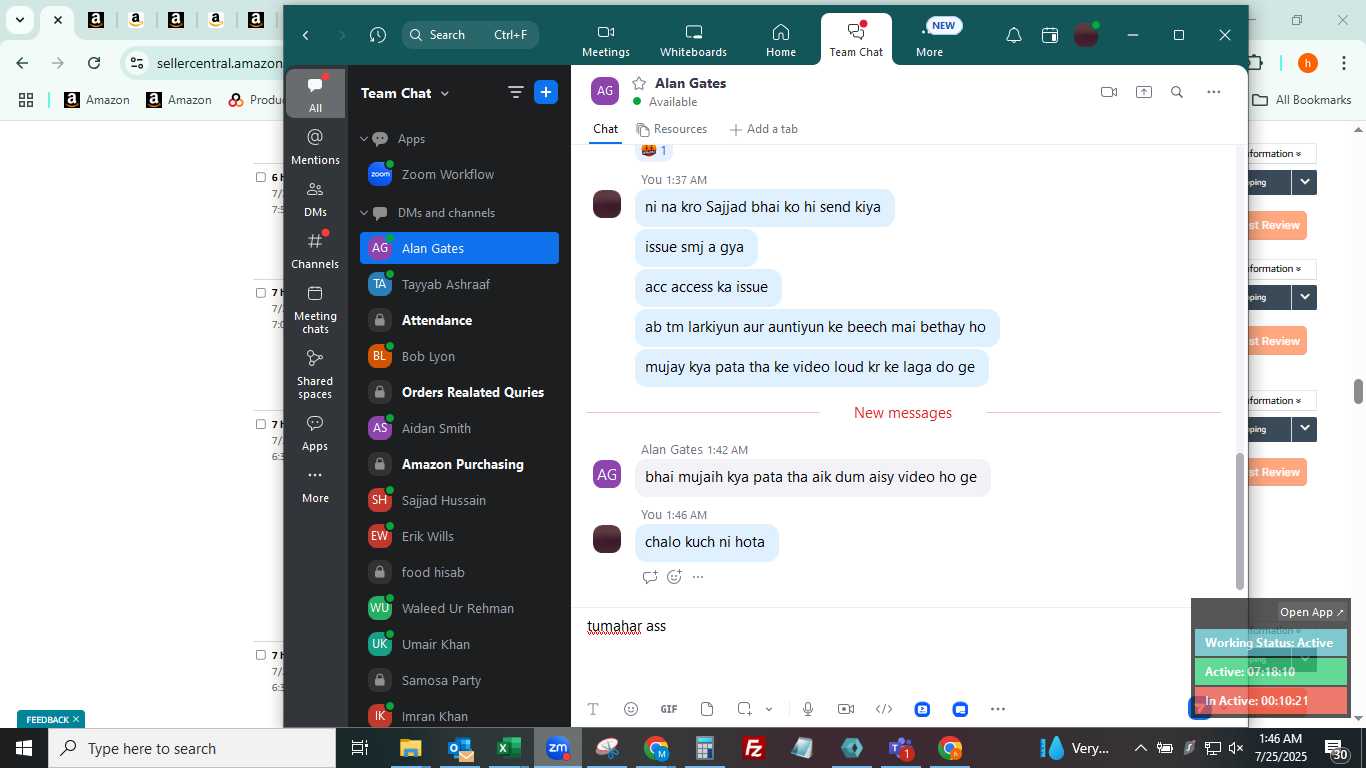Collapse the DMs and channels section
The height and width of the screenshot is (768, 1366).
coord(364,213)
